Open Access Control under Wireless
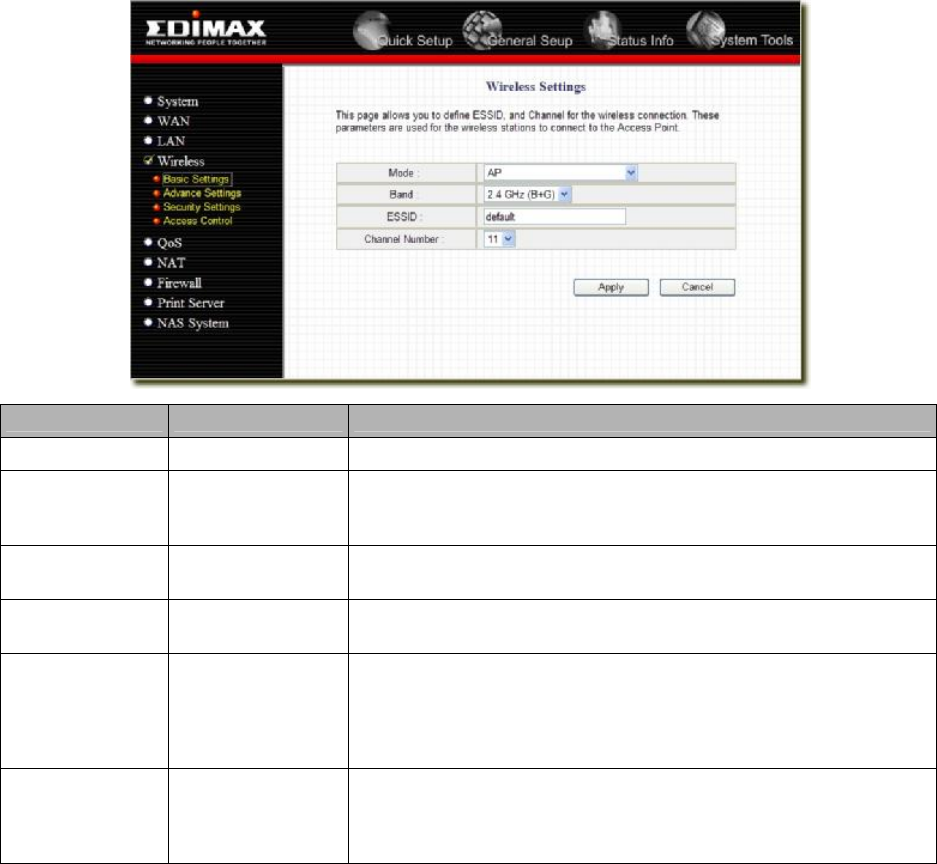Screen dimensions: 937x864 pyautogui.click(x=197, y=220)
